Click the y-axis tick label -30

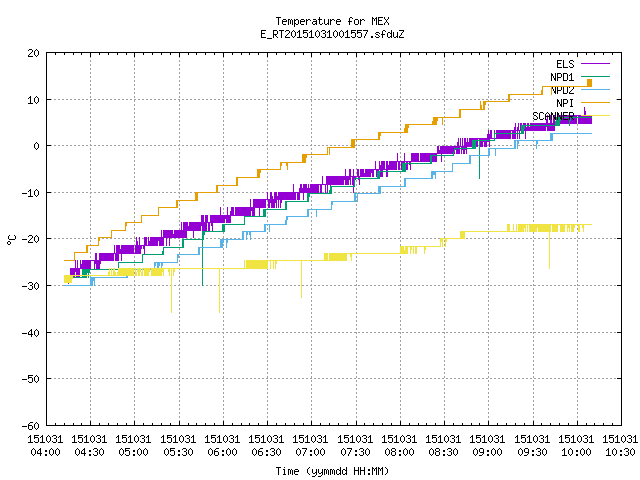point(31,286)
